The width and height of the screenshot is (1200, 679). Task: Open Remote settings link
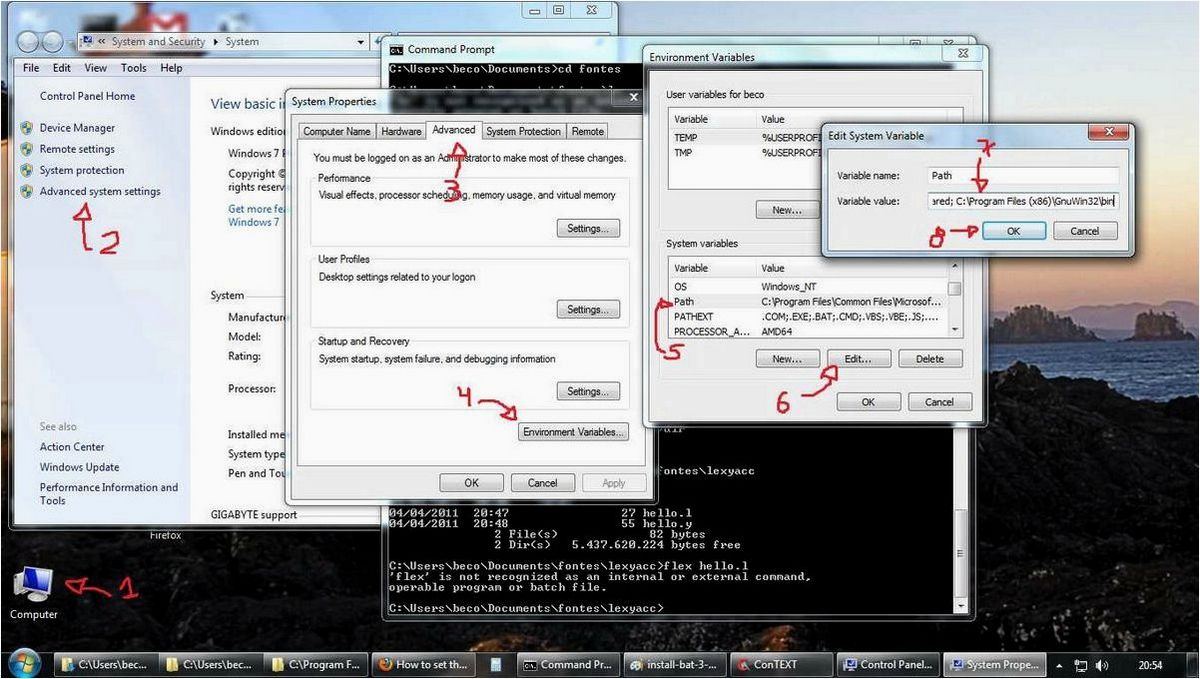pos(77,149)
